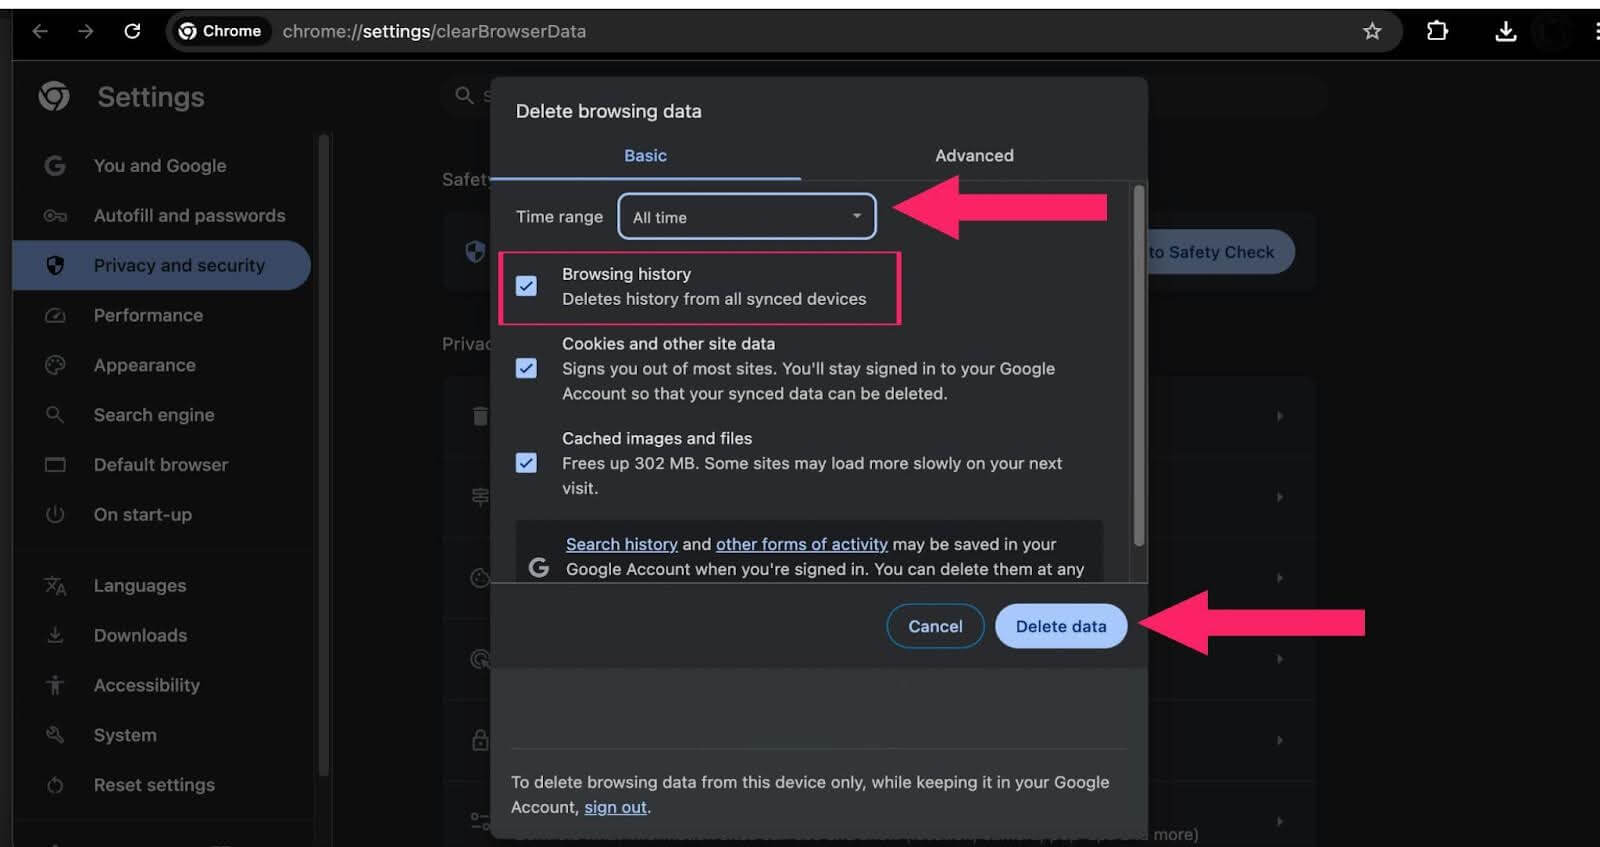Click the sign out link

click(615, 807)
